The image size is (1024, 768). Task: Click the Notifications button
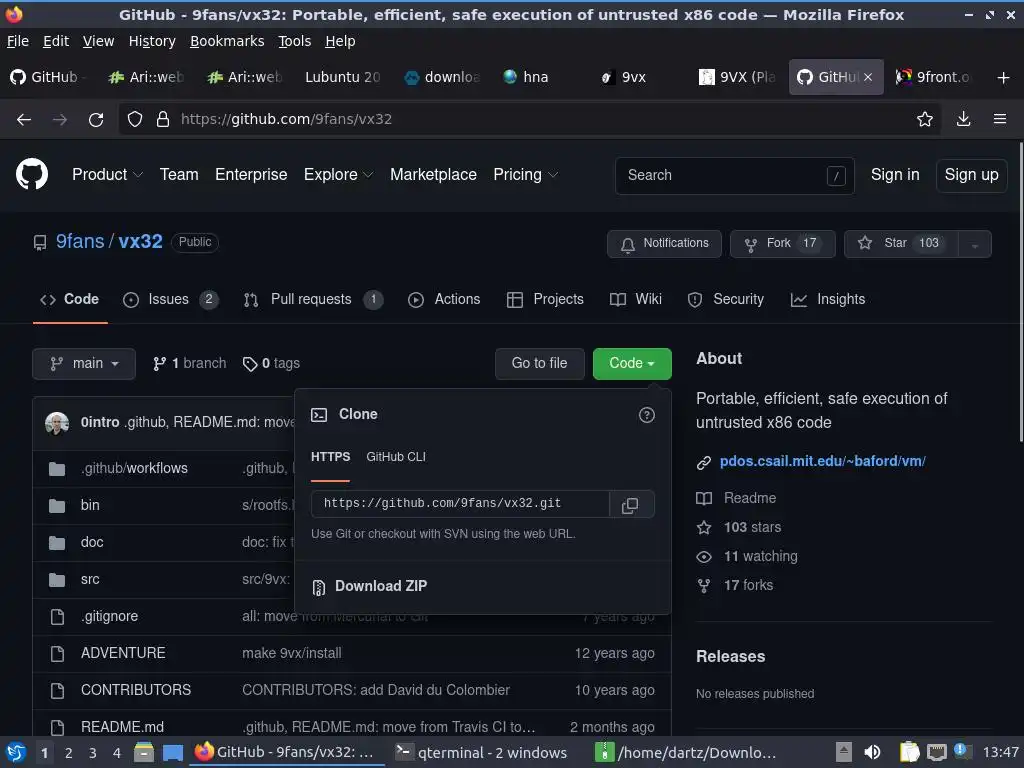[664, 244]
